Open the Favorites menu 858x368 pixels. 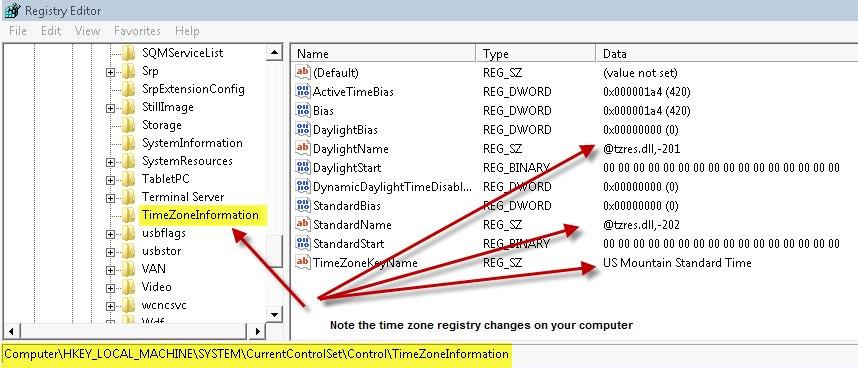click(137, 31)
